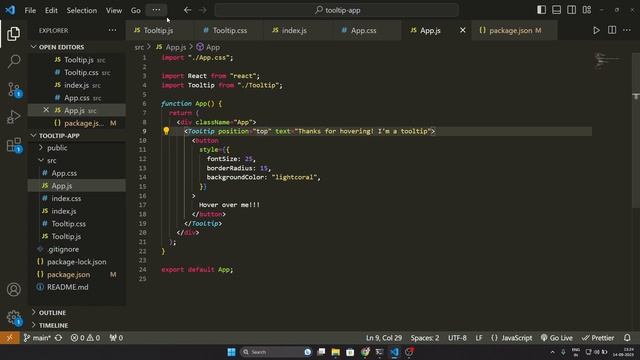
Task: Show hidden menu items via ellipsis
Action: (156, 10)
